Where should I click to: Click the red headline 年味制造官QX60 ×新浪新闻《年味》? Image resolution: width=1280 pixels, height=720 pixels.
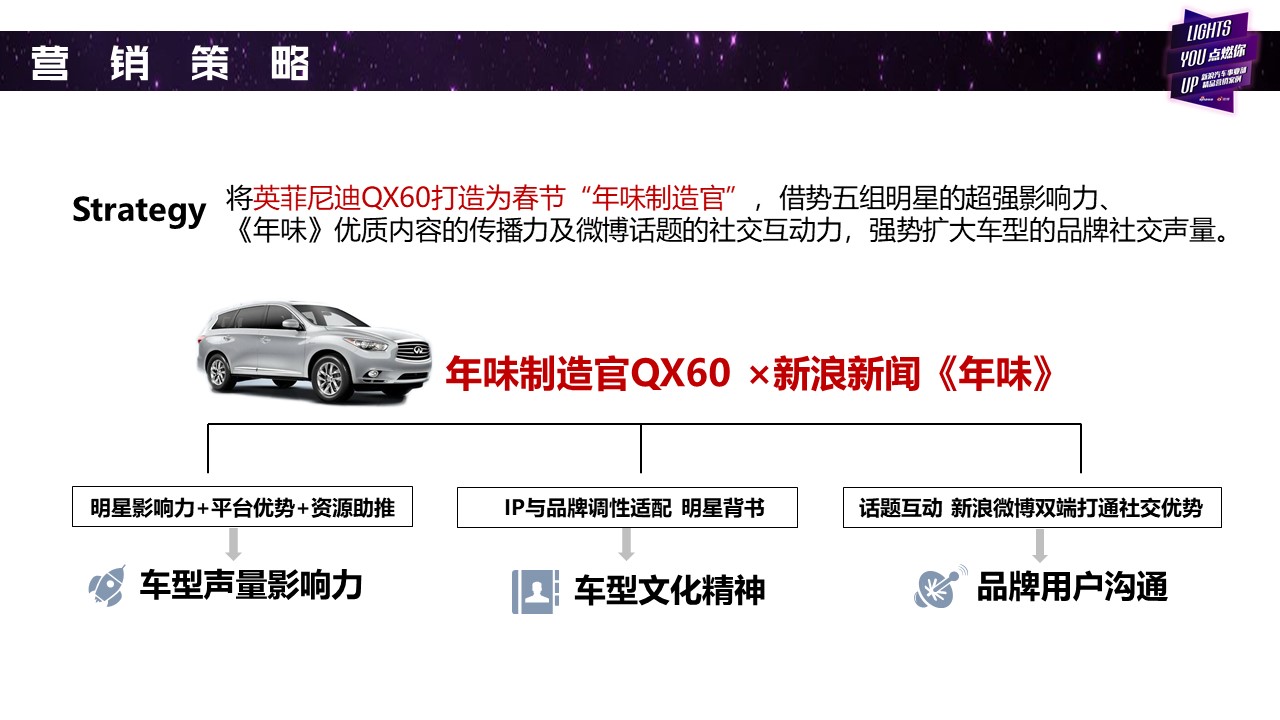[751, 374]
